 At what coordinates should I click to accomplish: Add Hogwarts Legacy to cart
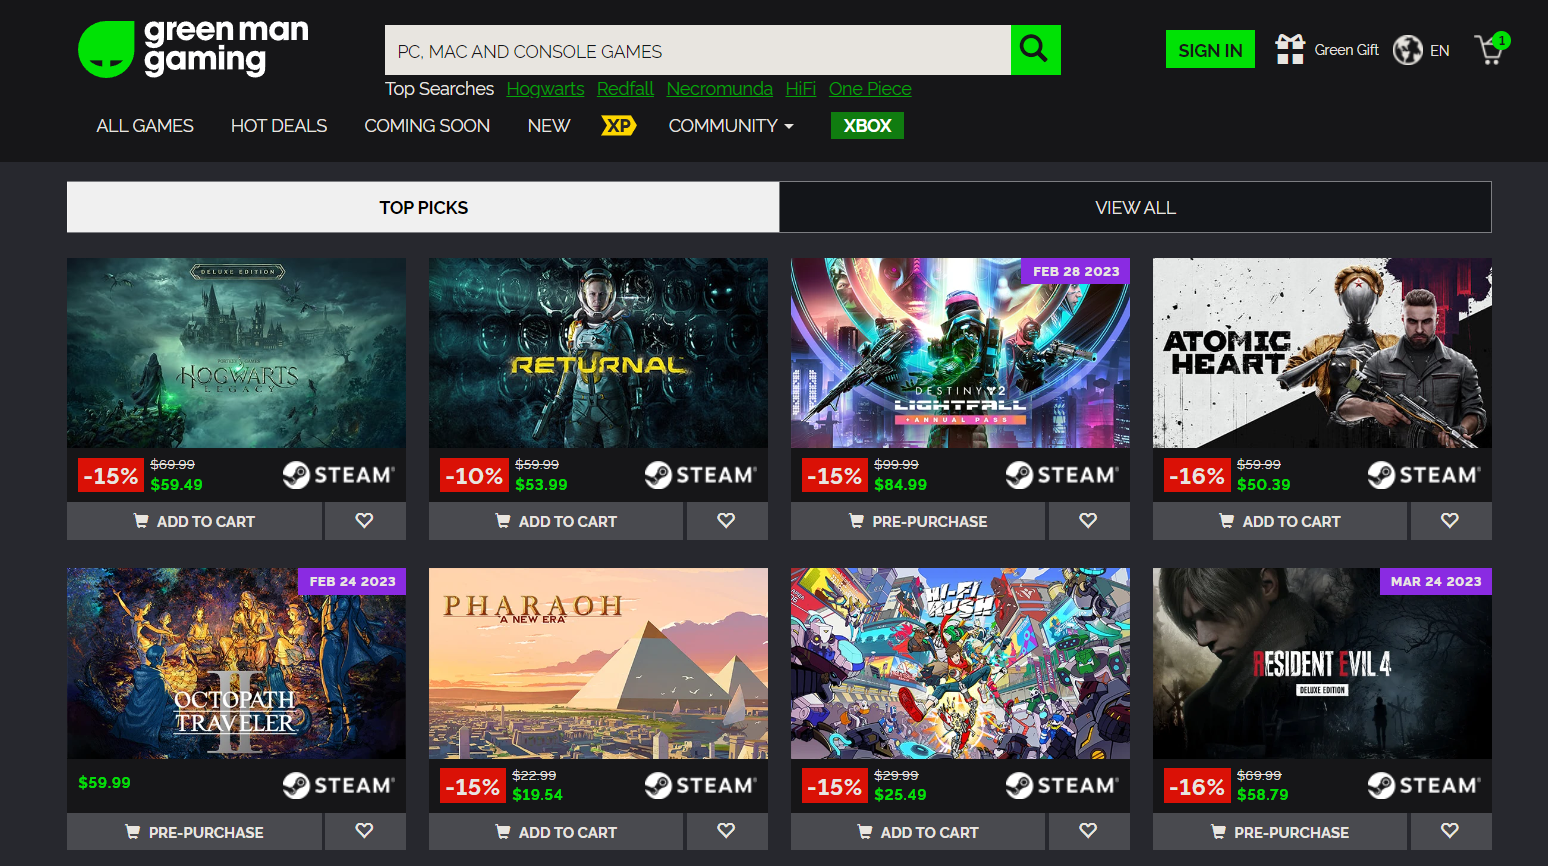(x=195, y=521)
